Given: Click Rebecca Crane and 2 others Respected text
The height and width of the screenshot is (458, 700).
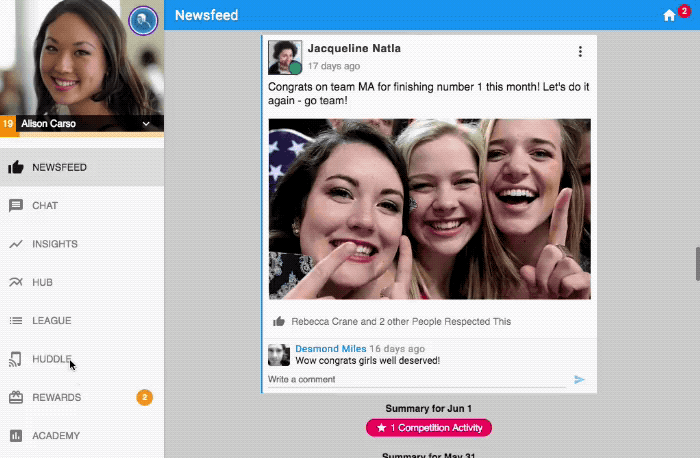Looking at the screenshot, I should click(401, 321).
